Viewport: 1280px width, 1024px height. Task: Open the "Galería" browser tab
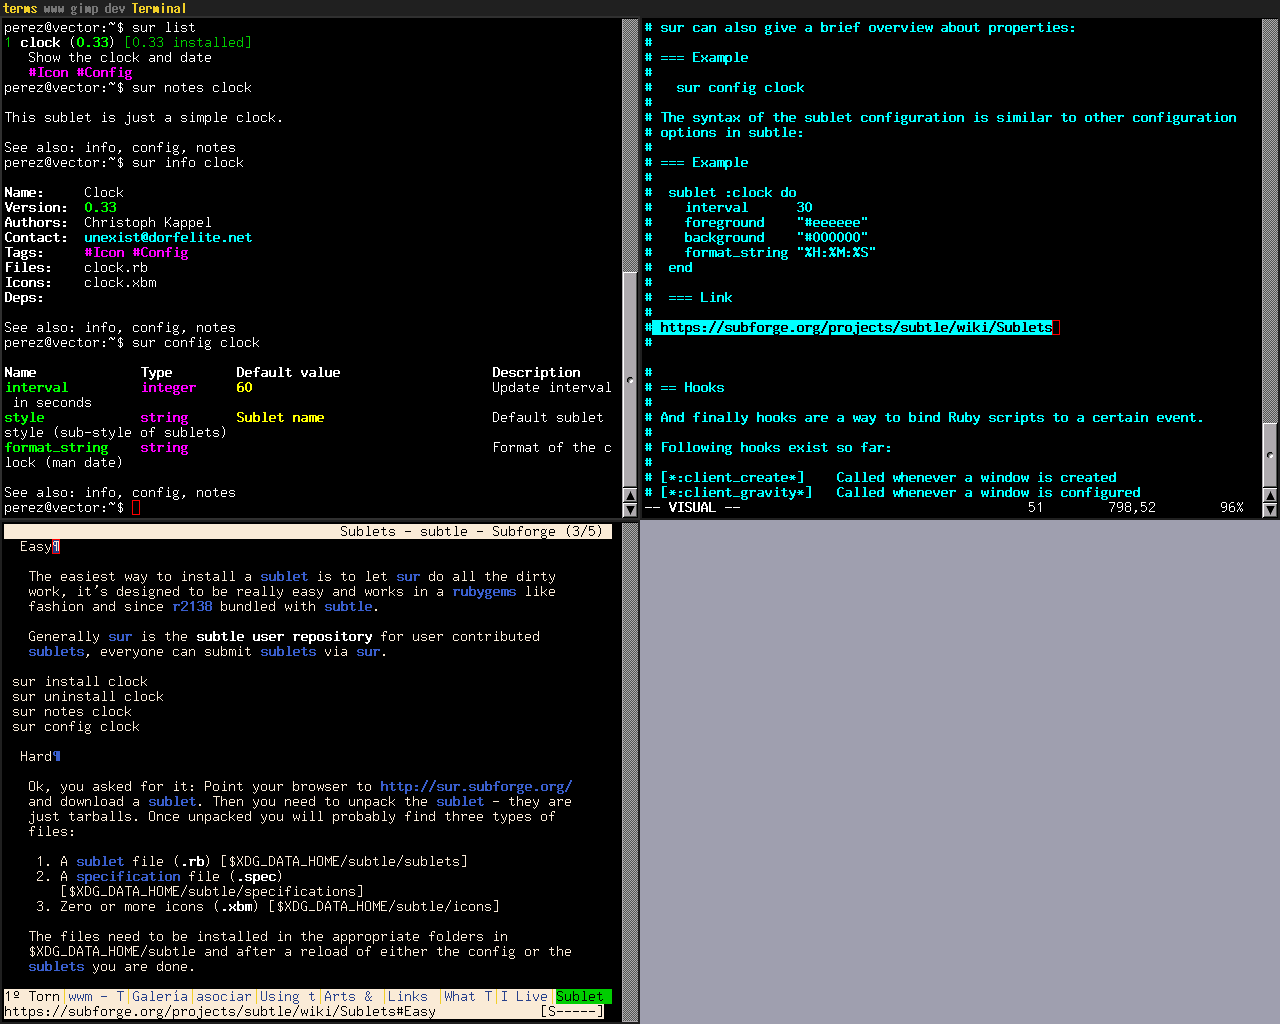click(x=160, y=997)
